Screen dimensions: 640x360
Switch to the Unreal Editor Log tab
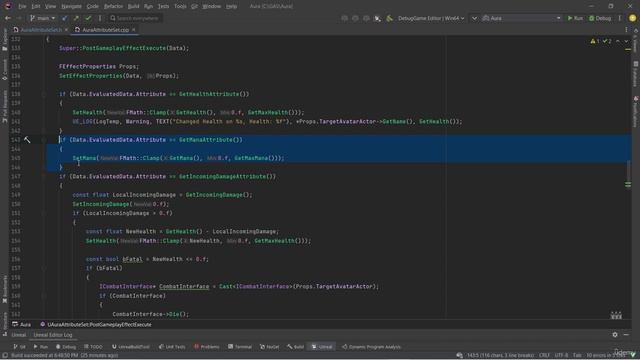click(53, 335)
